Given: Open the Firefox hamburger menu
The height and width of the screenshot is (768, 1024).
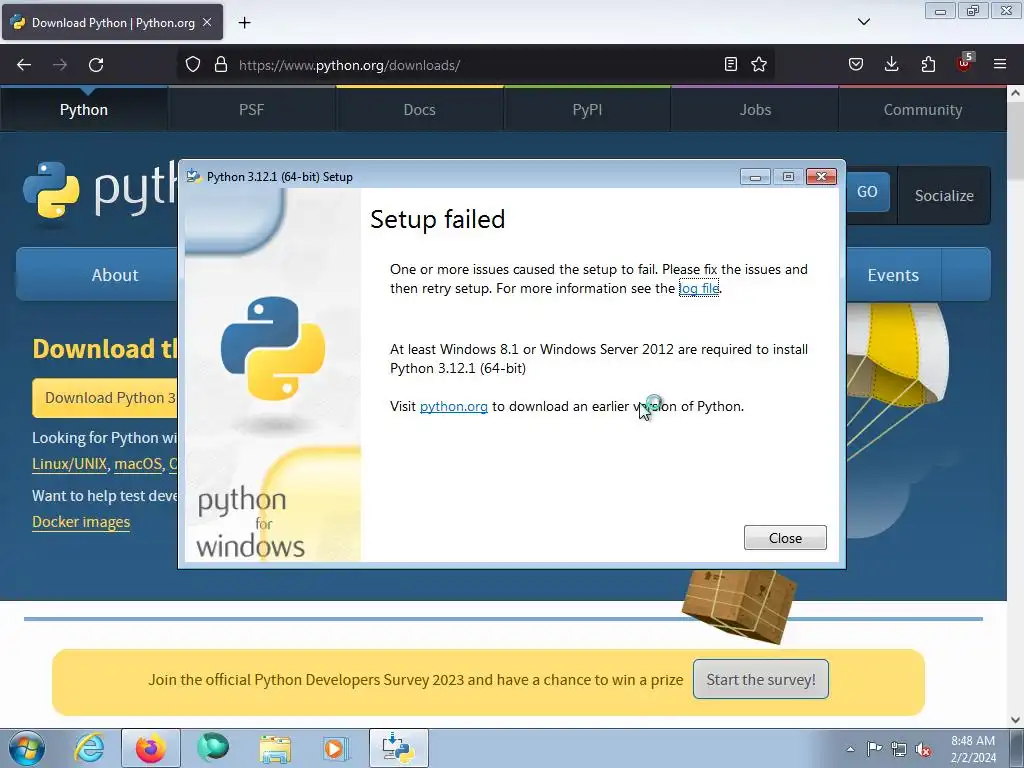Looking at the screenshot, I should tap(1000, 64).
